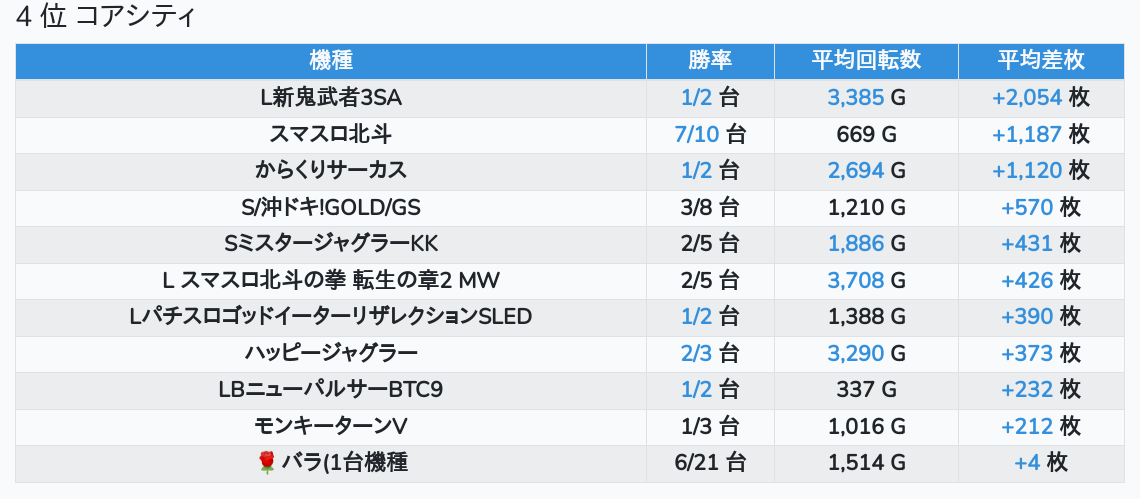Viewport: 1140px width, 499px height.
Task: Click the SミスタージャグラーKK entry
Action: [330, 243]
